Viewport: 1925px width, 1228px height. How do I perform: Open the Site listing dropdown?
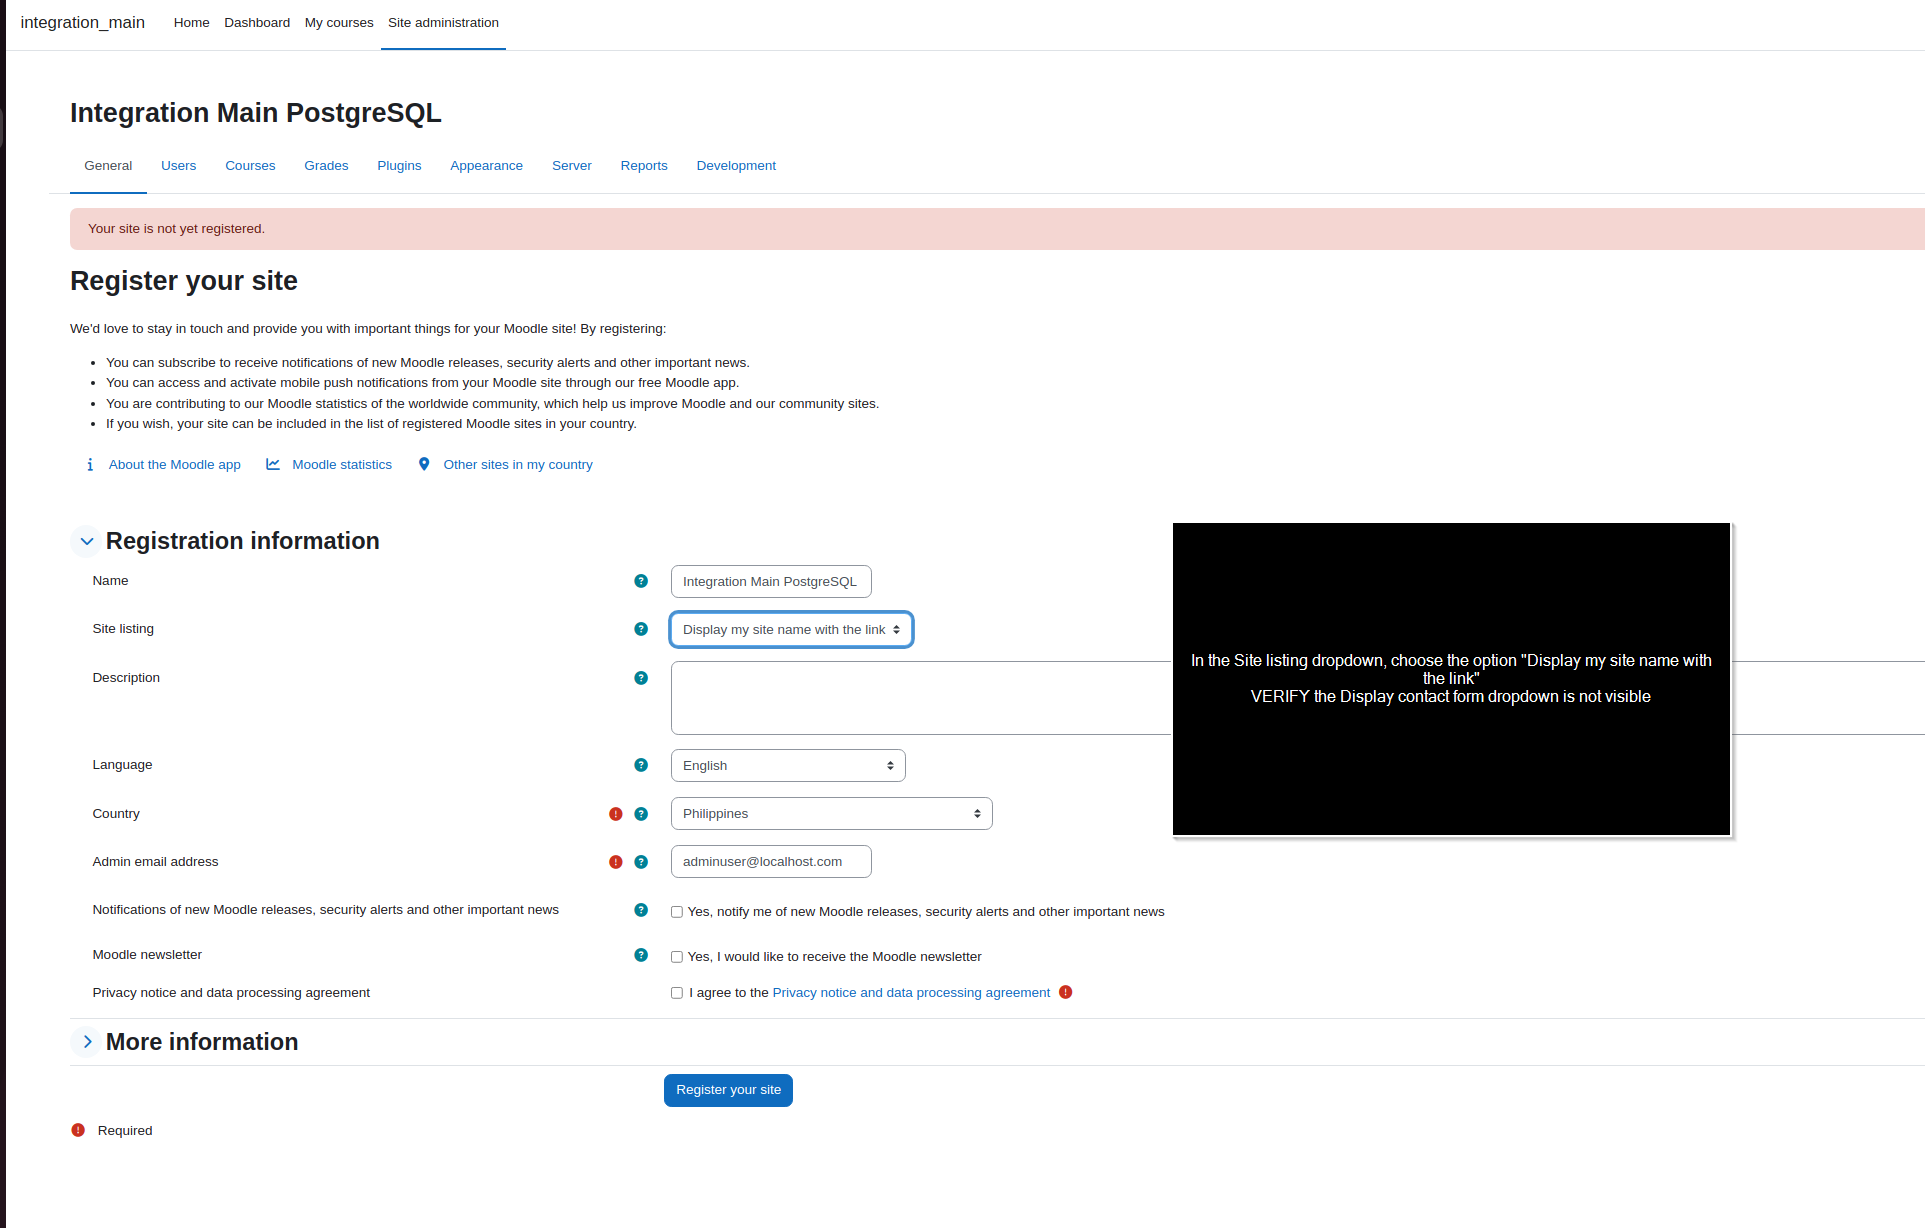791,630
